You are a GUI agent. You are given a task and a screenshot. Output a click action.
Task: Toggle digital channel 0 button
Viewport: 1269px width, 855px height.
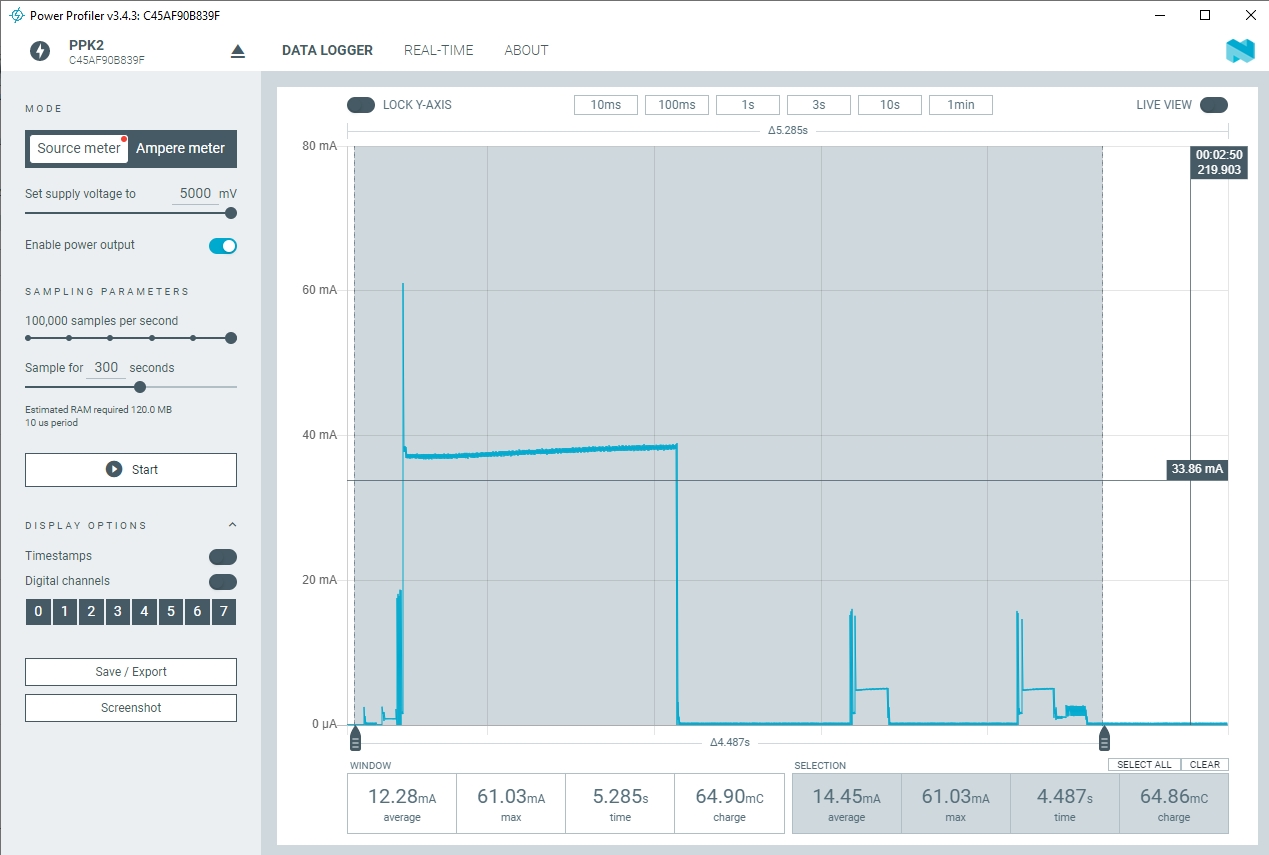coord(38,612)
